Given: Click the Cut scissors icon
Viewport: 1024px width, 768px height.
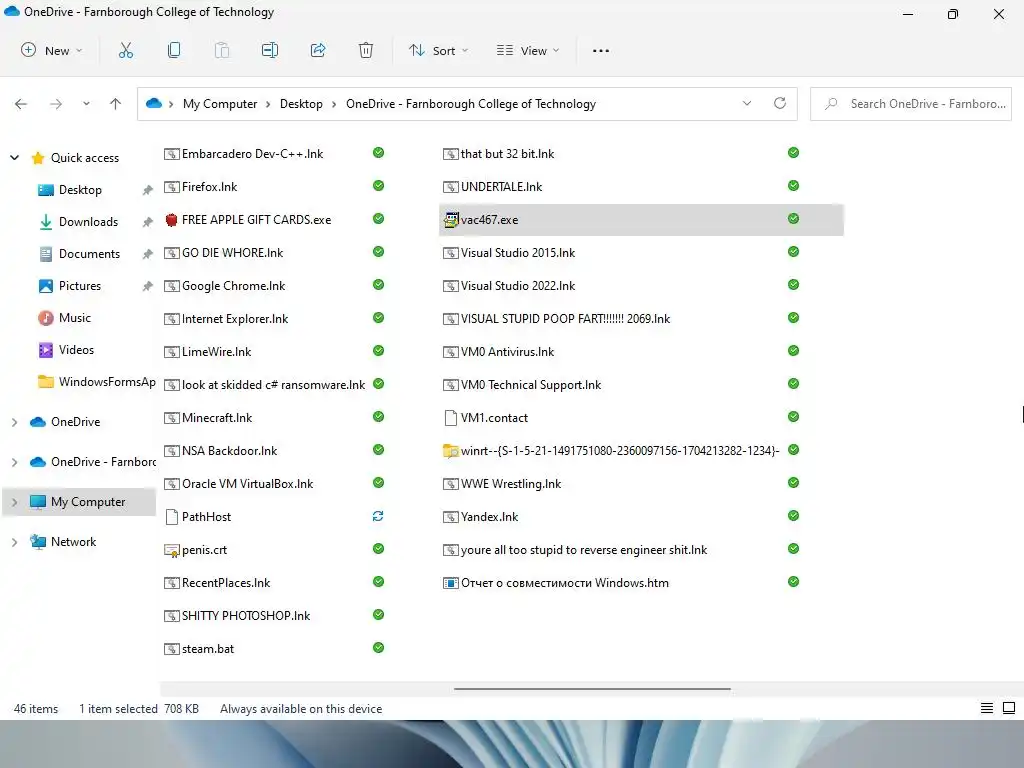Looking at the screenshot, I should (126, 50).
